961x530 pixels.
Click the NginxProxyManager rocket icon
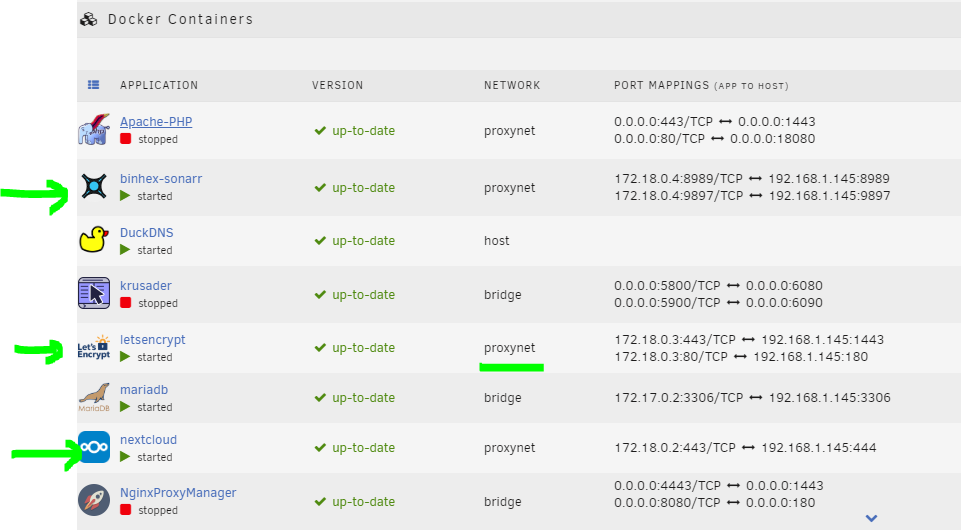(94, 500)
